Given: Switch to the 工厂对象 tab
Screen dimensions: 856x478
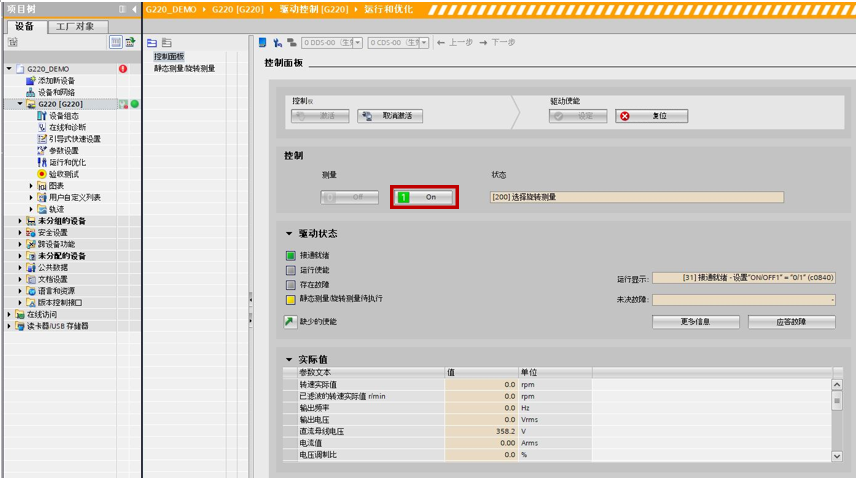Looking at the screenshot, I should coord(75,26).
